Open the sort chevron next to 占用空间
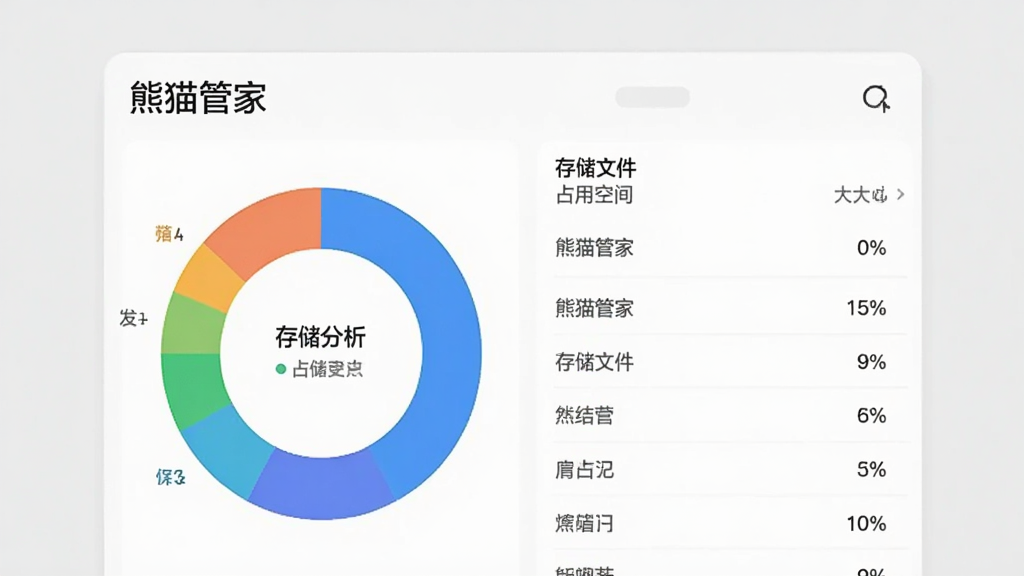The image size is (1024, 576). click(x=901, y=195)
